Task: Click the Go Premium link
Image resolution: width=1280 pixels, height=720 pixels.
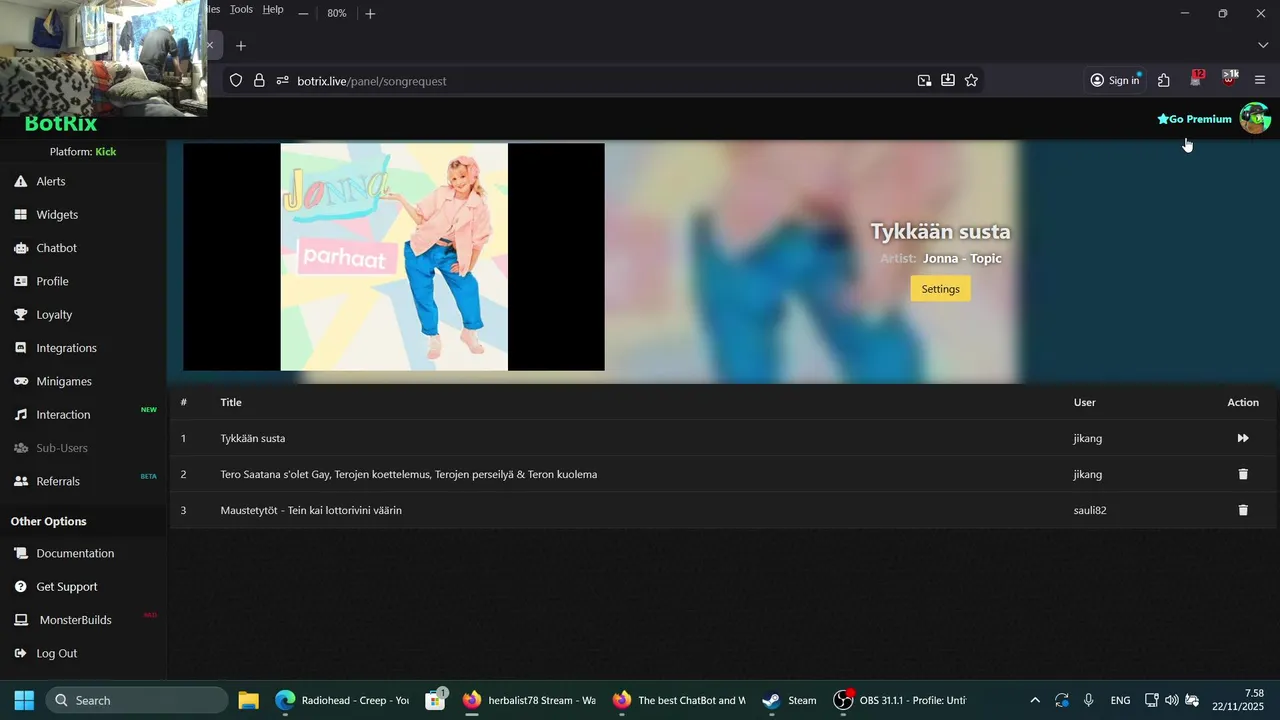Action: pos(1194,119)
